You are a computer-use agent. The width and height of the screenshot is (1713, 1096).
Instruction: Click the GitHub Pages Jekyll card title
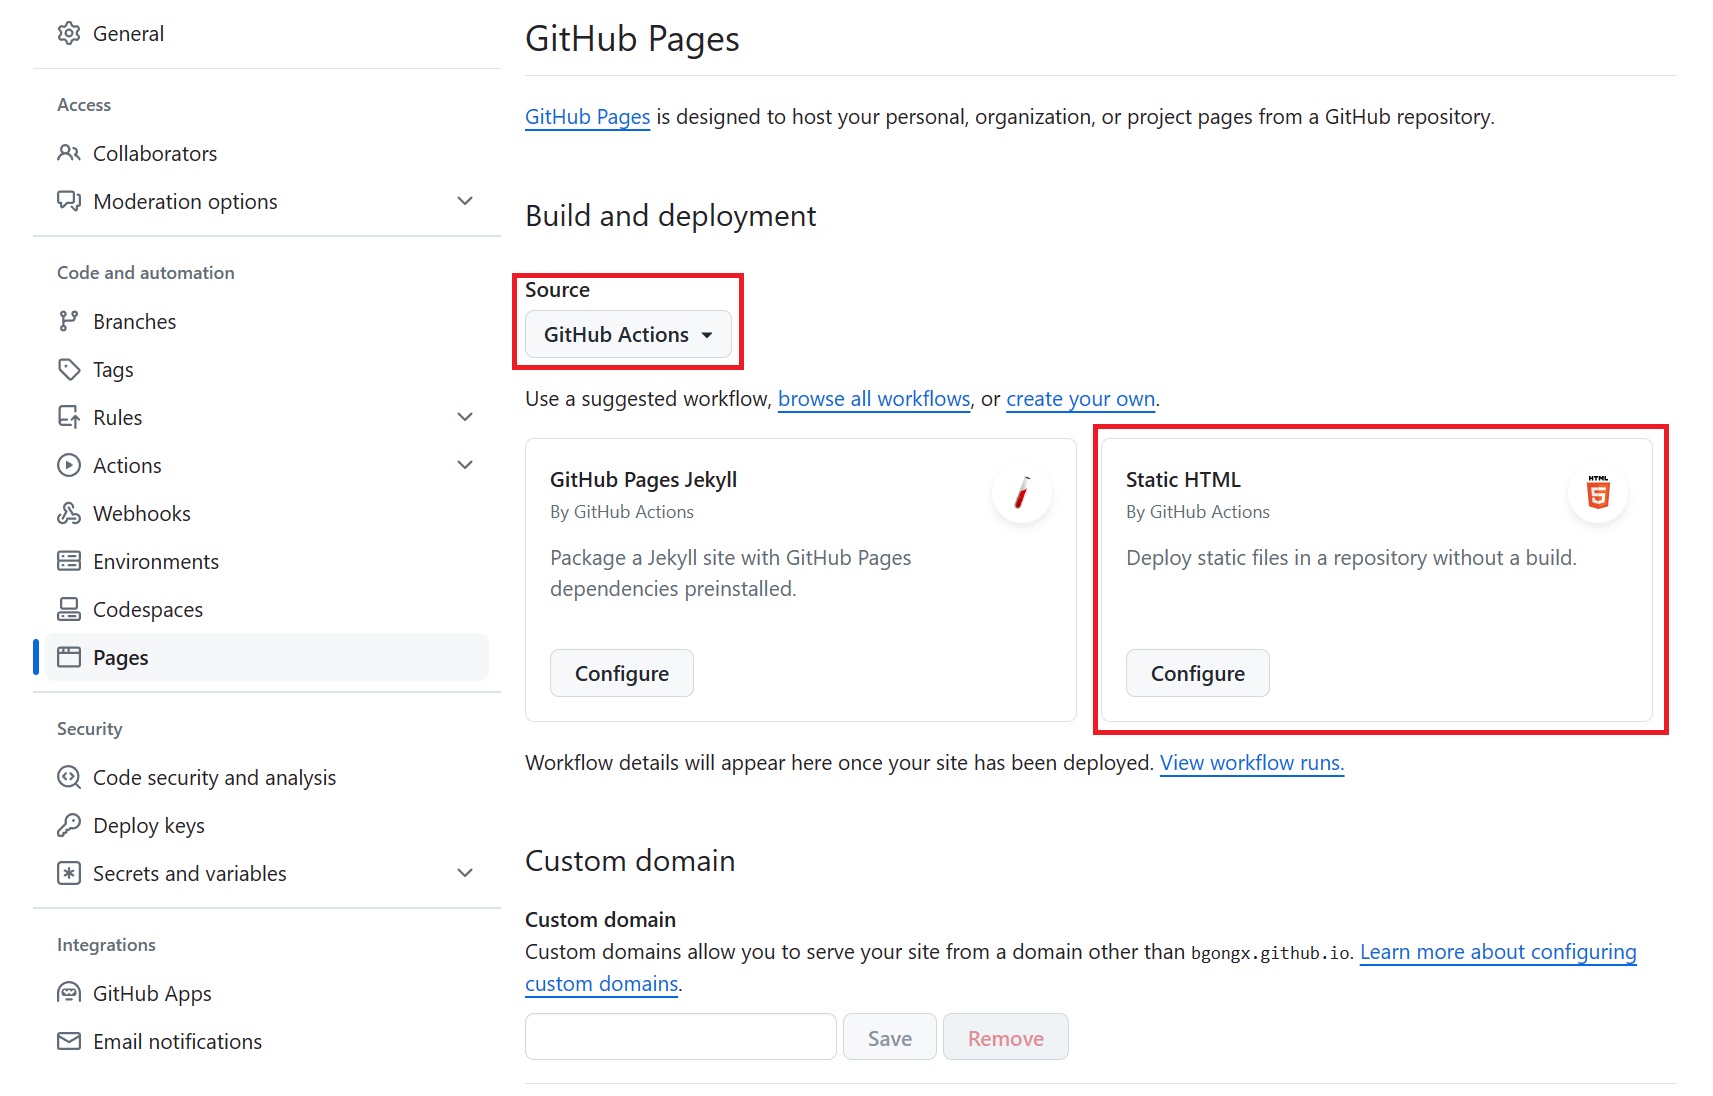tap(644, 480)
